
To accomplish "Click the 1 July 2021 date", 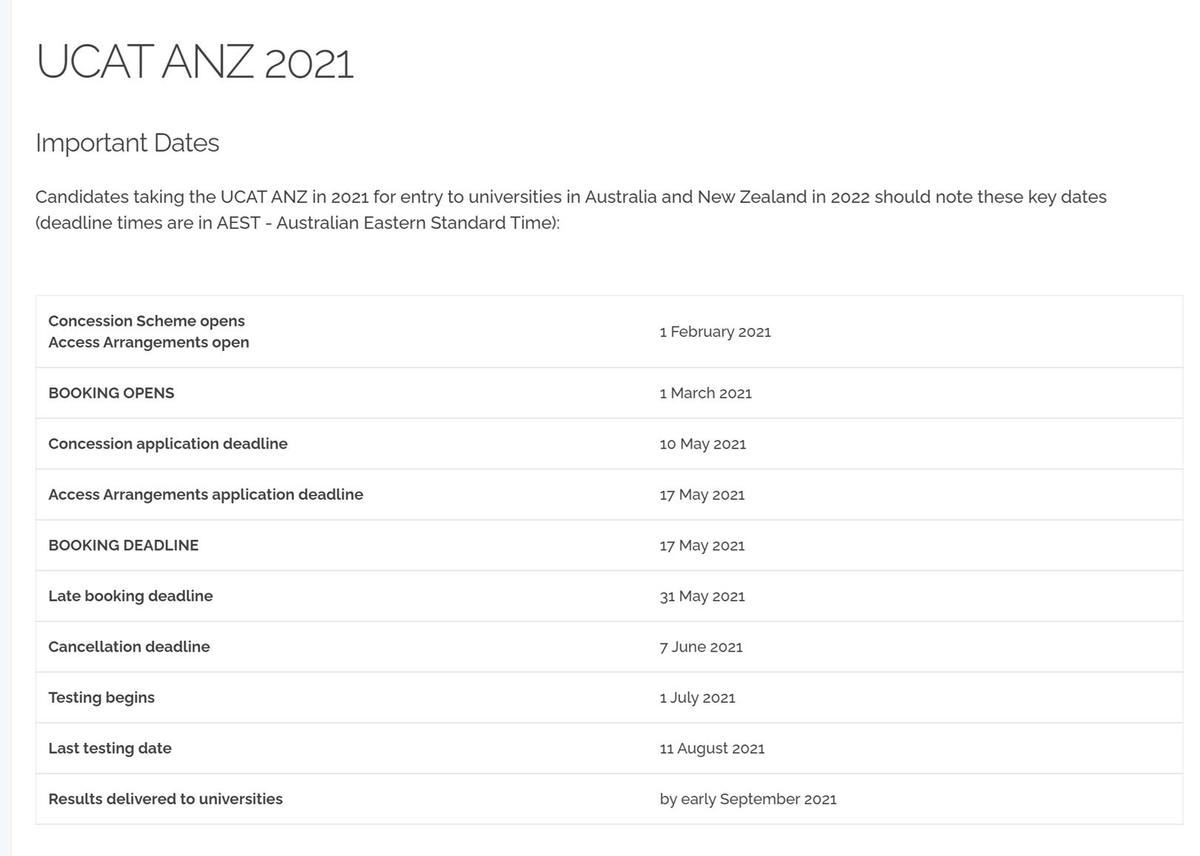I will click(698, 698).
